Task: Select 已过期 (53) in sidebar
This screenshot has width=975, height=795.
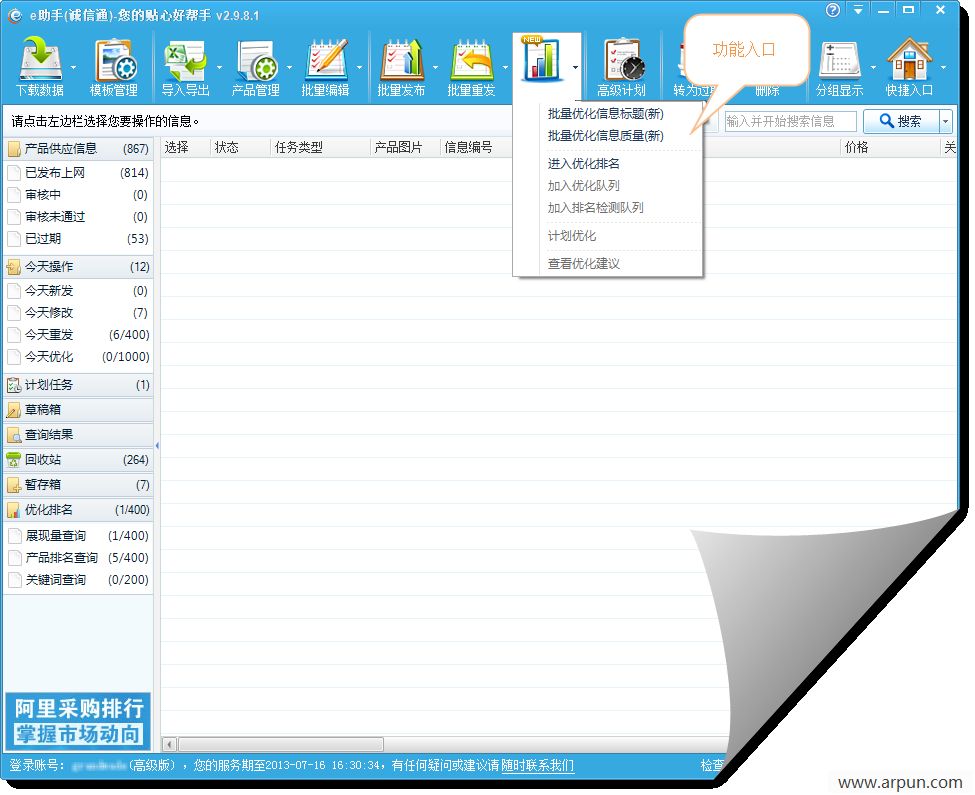Action: tap(78, 239)
